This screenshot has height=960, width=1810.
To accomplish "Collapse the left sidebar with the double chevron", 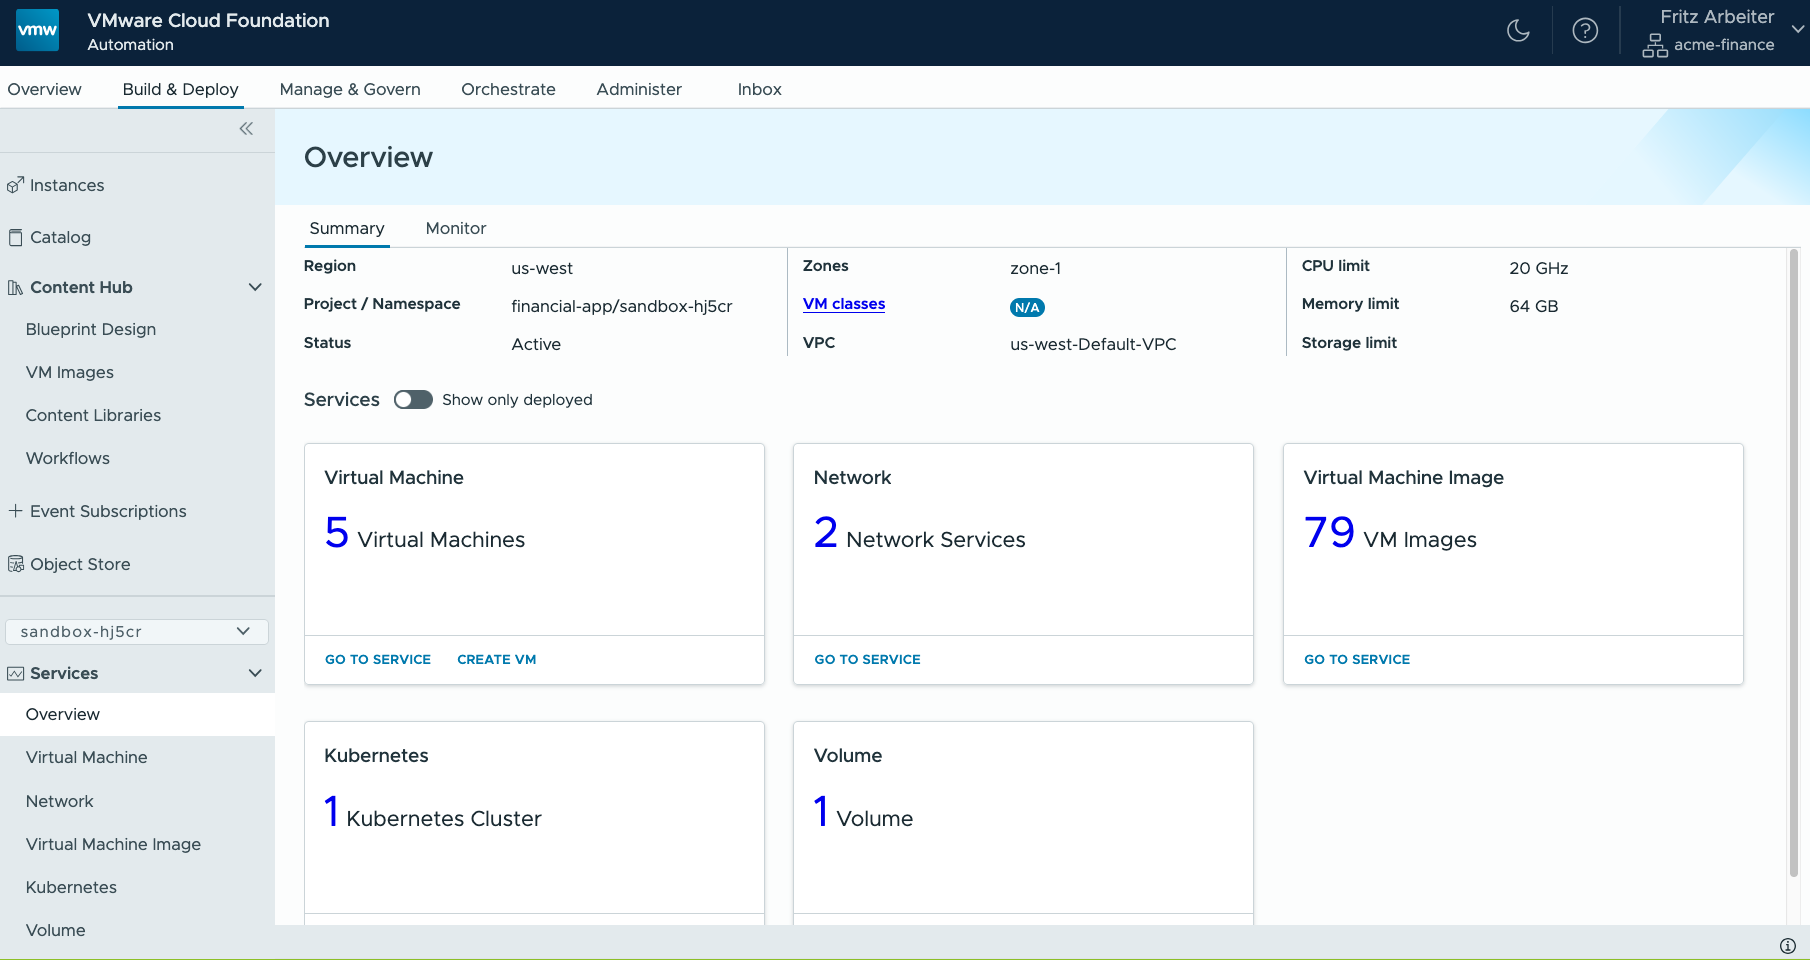I will pyautogui.click(x=246, y=128).
